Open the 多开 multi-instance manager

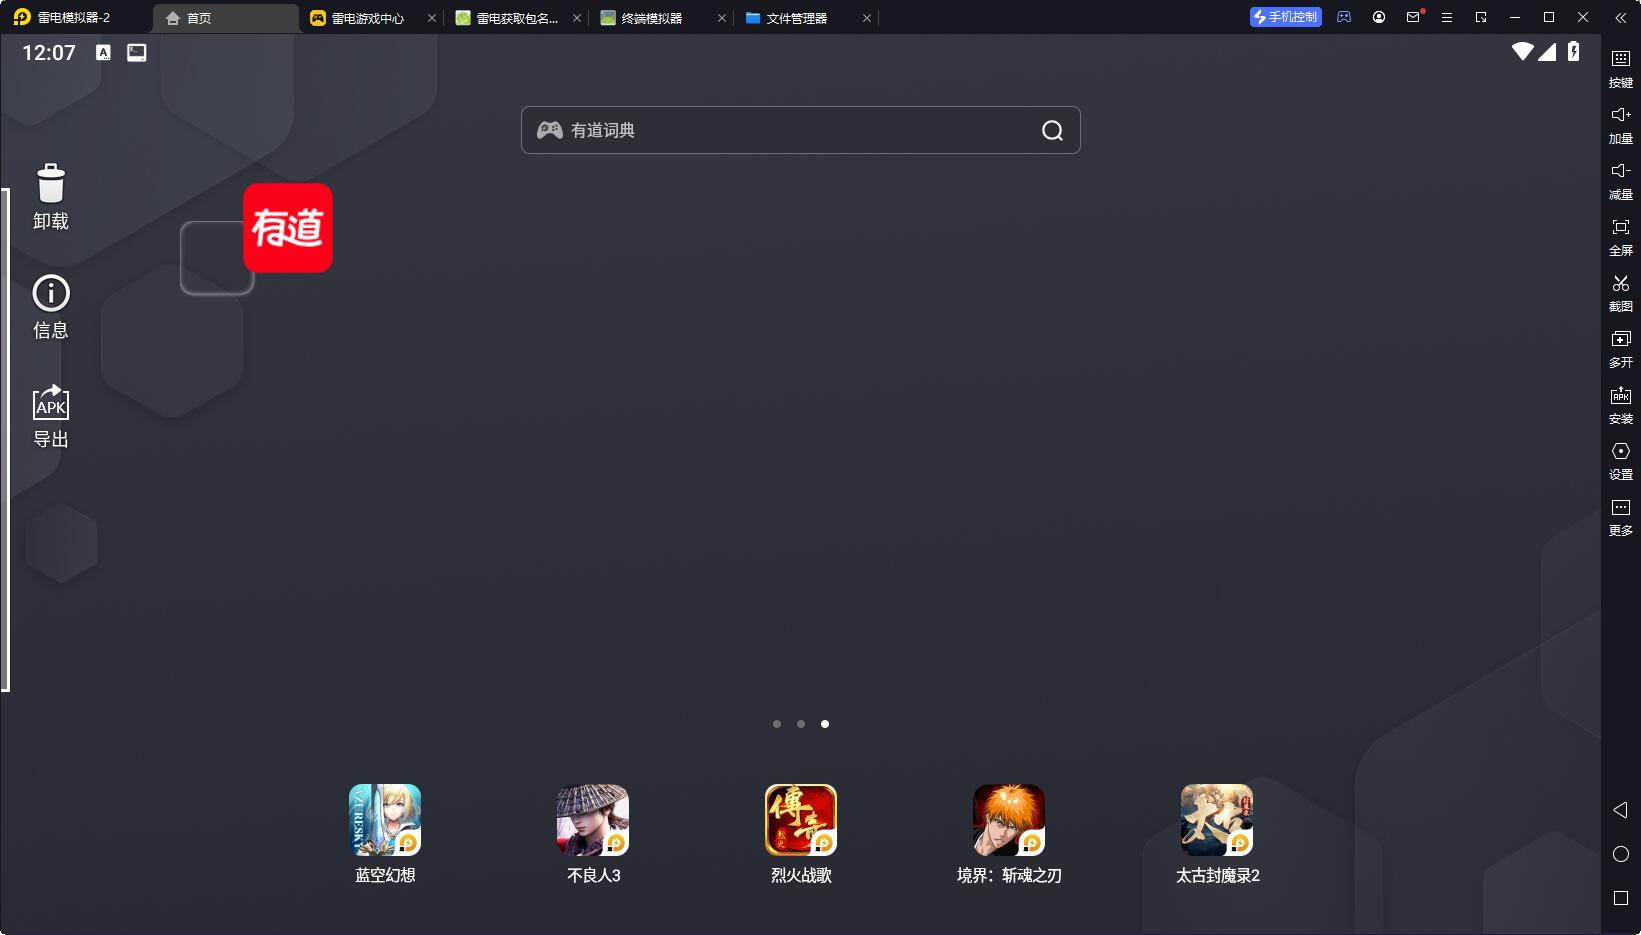(1621, 349)
